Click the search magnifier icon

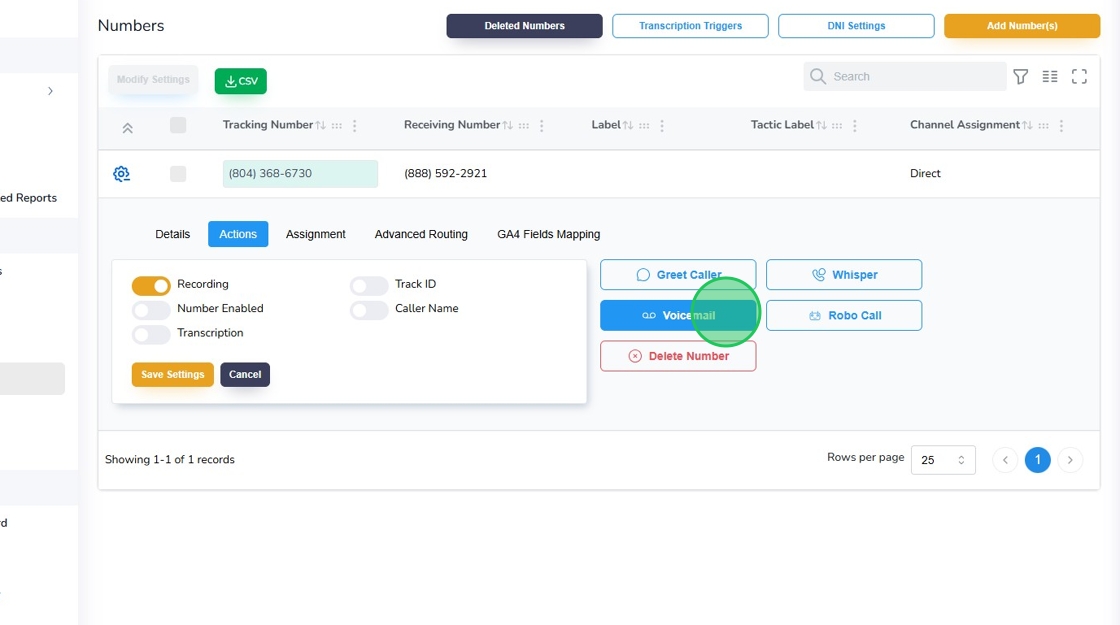click(818, 76)
